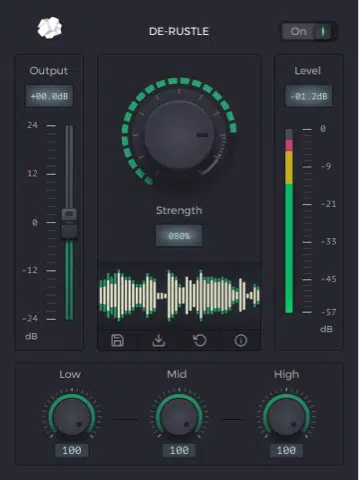Click the -9 mark on Level scale
This screenshot has width=360, height=480.
point(326,166)
